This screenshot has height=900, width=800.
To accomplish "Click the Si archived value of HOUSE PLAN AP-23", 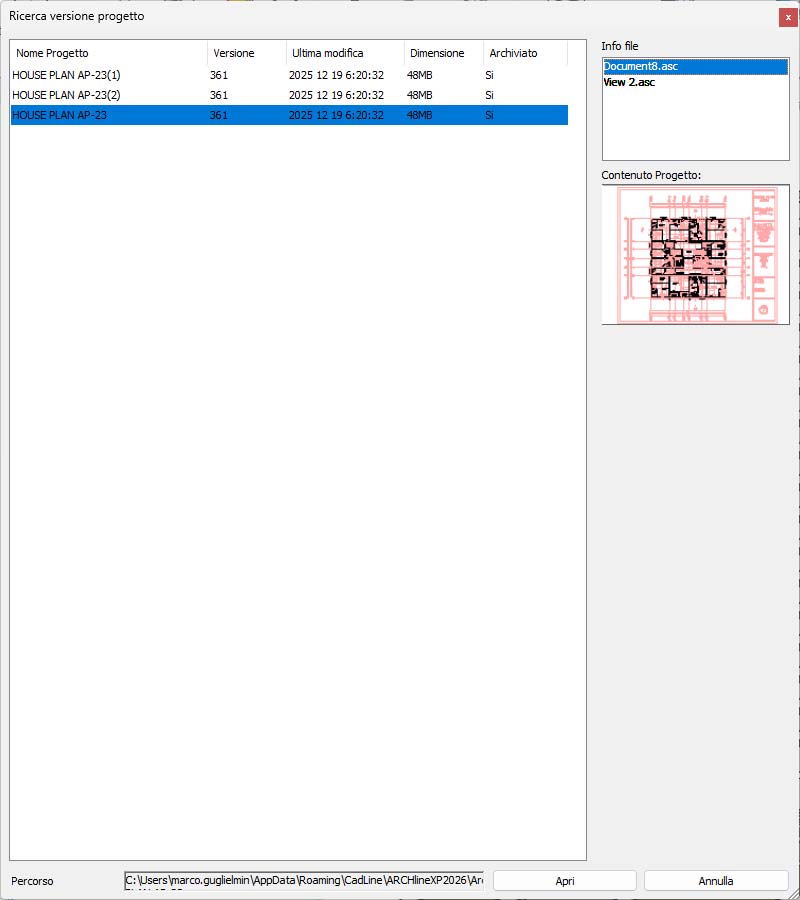I will (490, 115).
